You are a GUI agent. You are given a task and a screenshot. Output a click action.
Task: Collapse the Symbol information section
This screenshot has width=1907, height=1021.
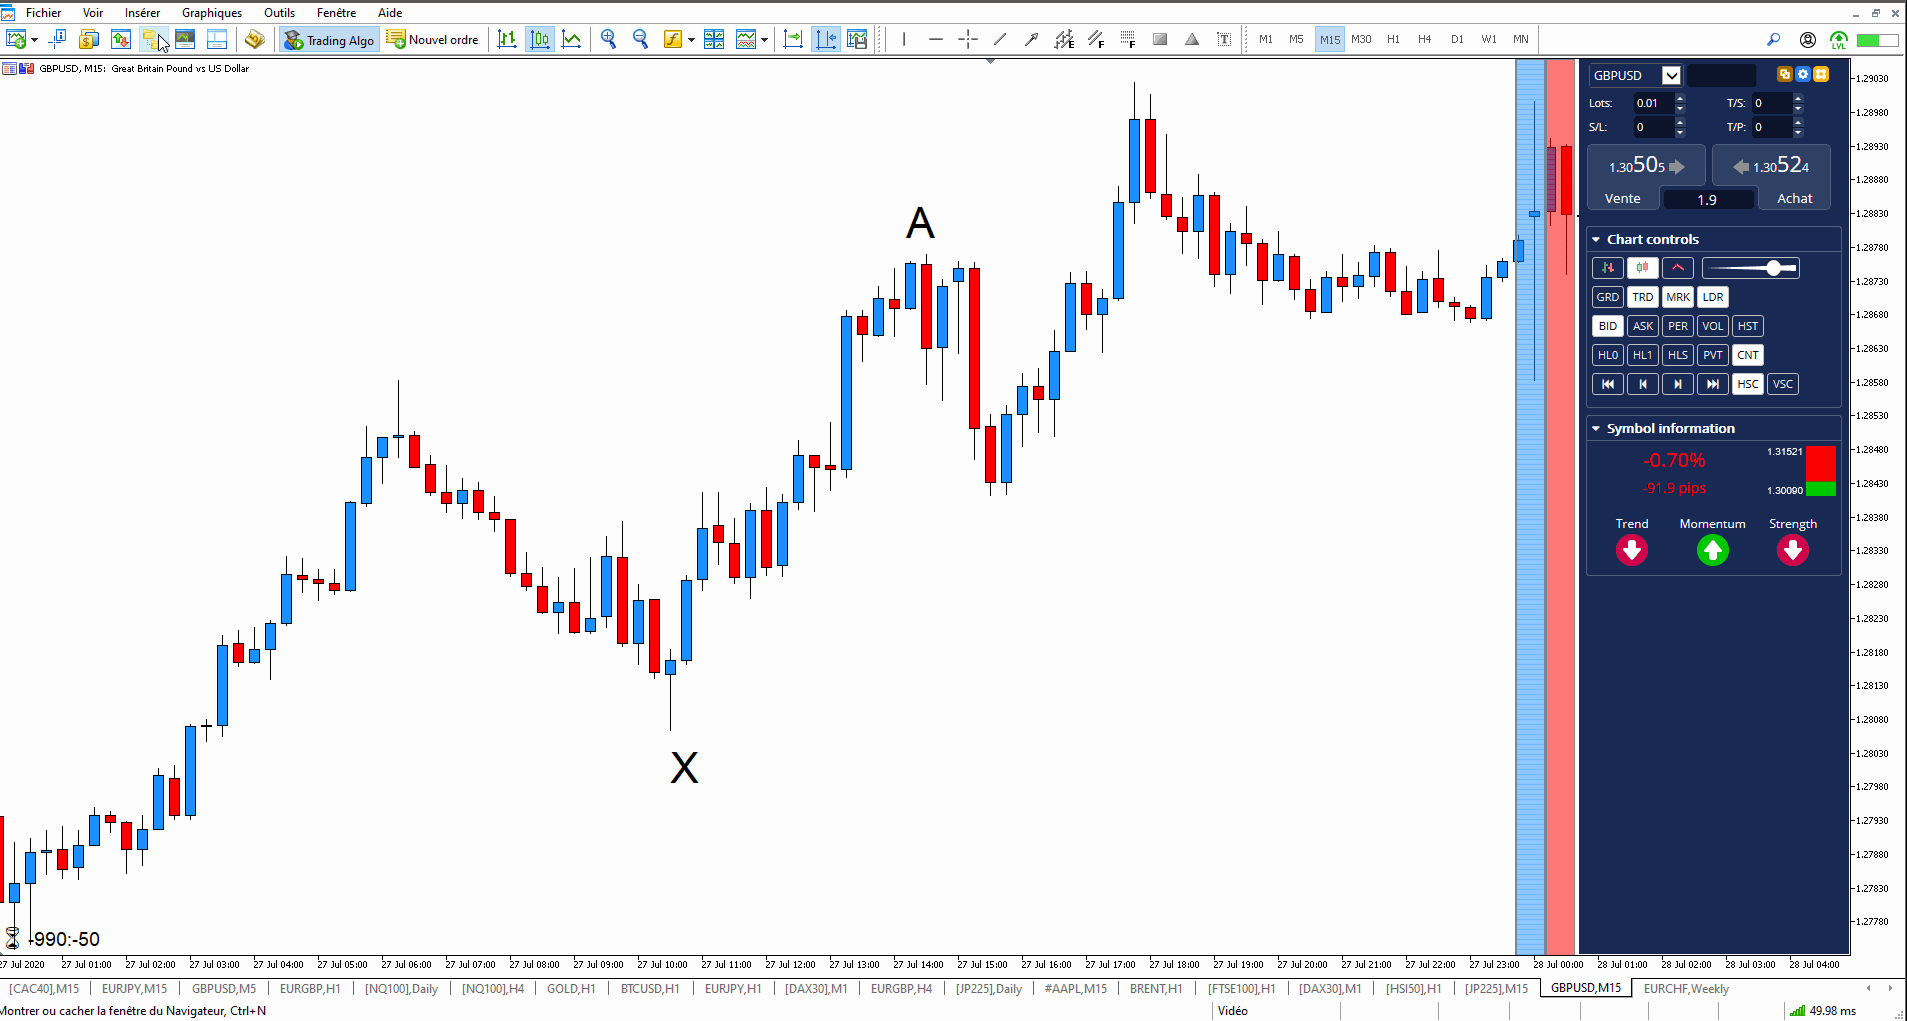click(x=1594, y=428)
